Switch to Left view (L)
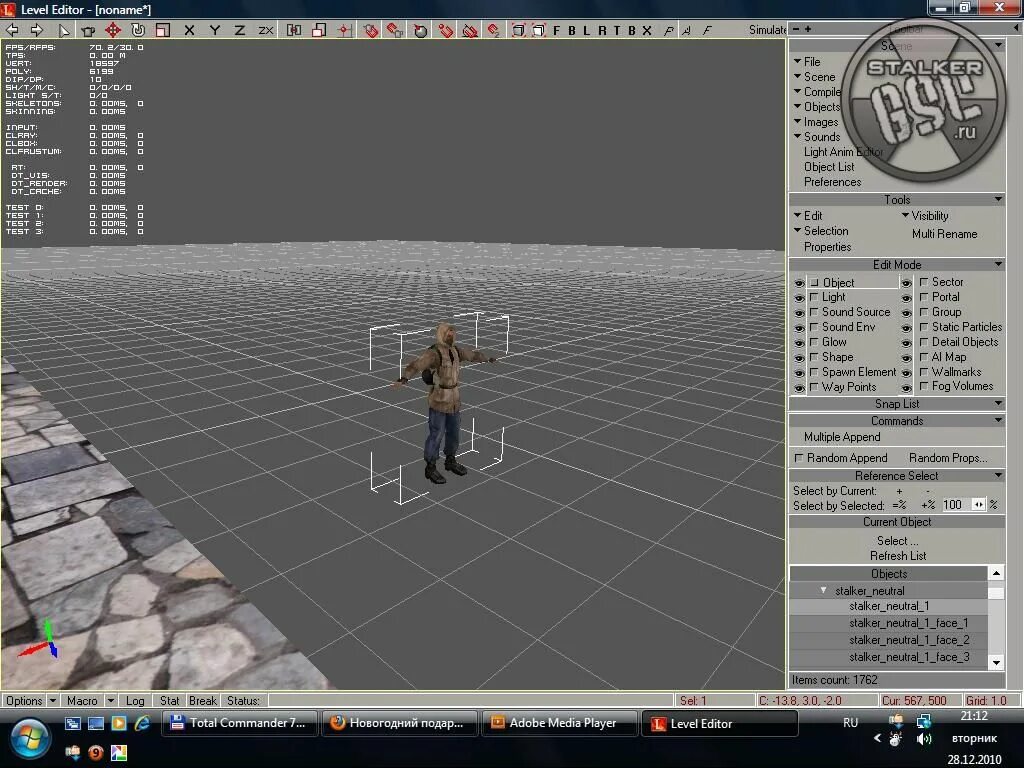Screen dimensions: 1024x768 (x=586, y=30)
